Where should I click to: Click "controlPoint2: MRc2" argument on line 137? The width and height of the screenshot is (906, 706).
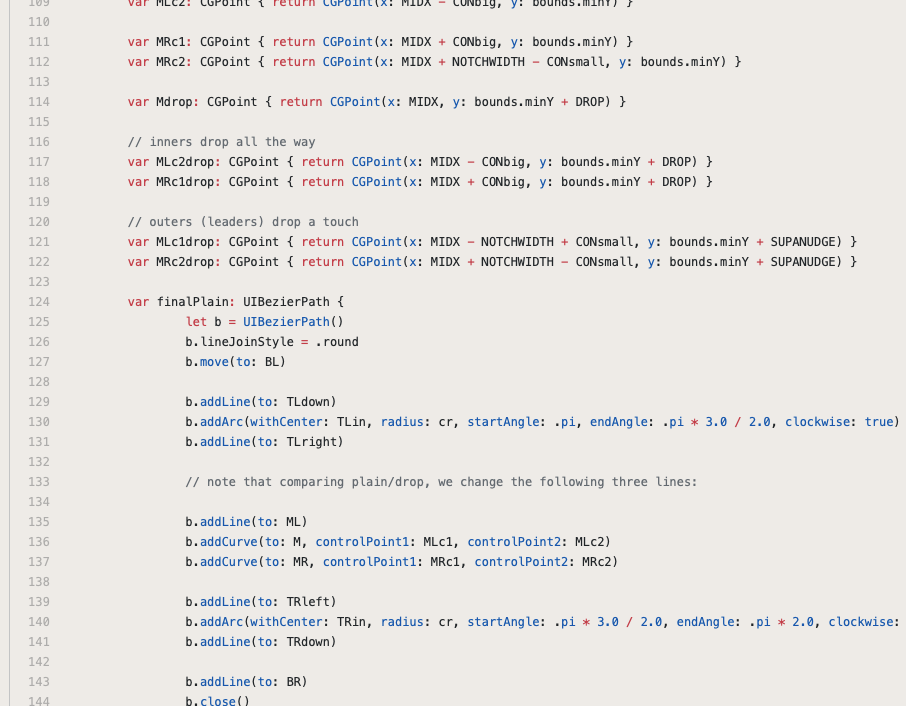coord(543,562)
